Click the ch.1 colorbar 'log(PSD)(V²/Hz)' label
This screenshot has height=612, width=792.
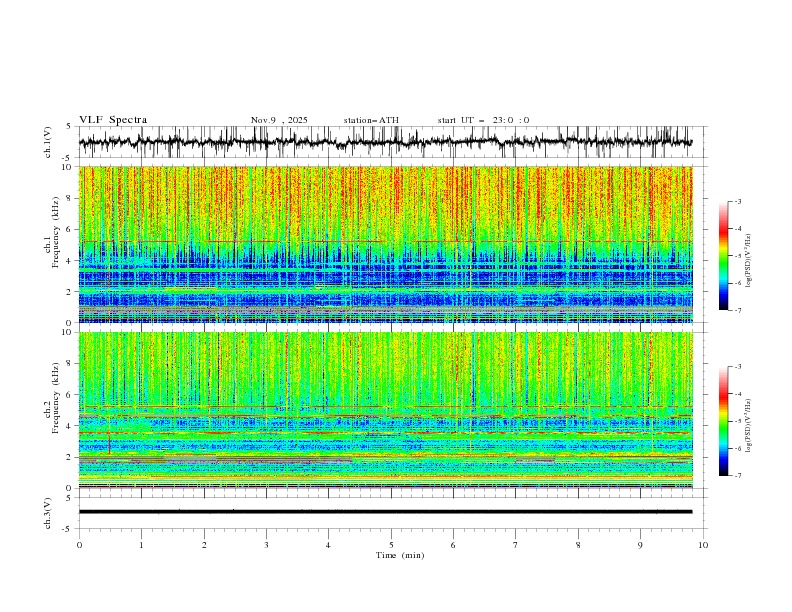tap(749, 261)
